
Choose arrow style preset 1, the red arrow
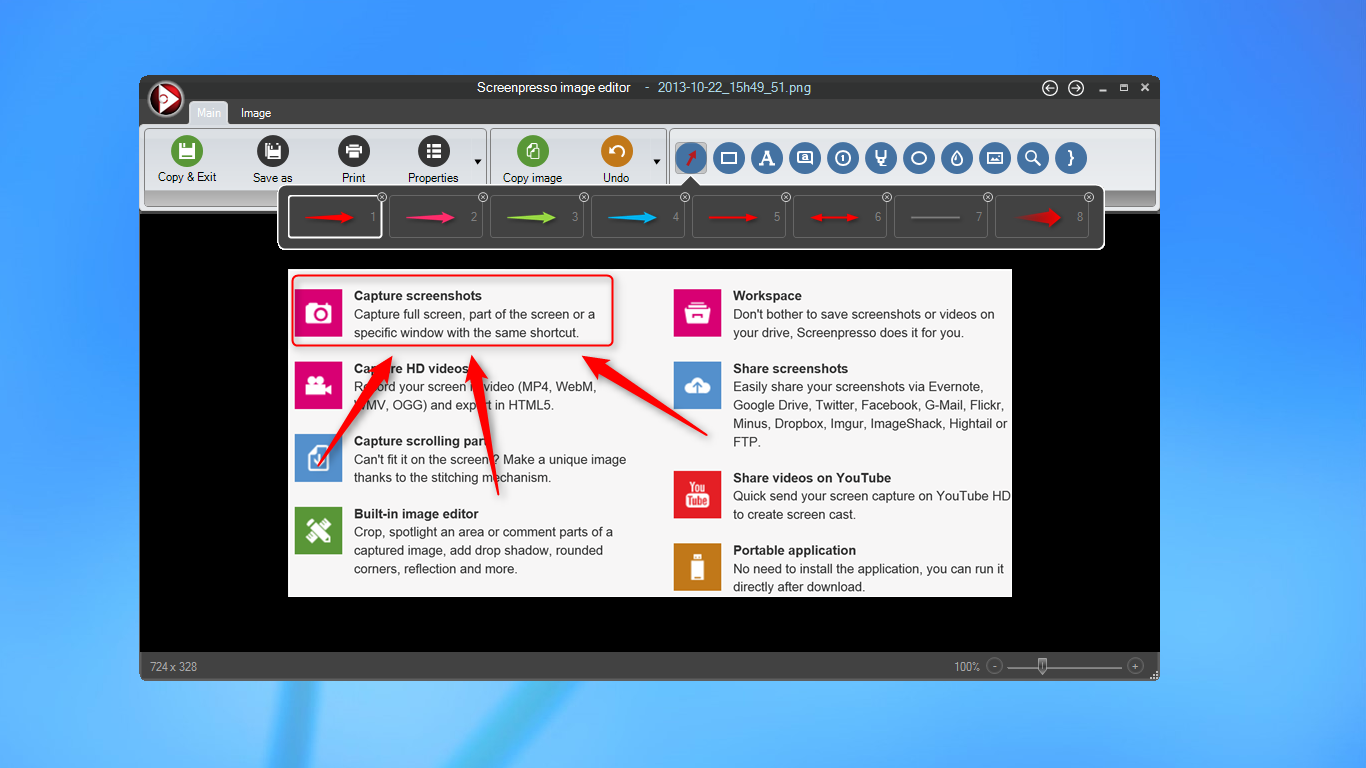pos(335,217)
